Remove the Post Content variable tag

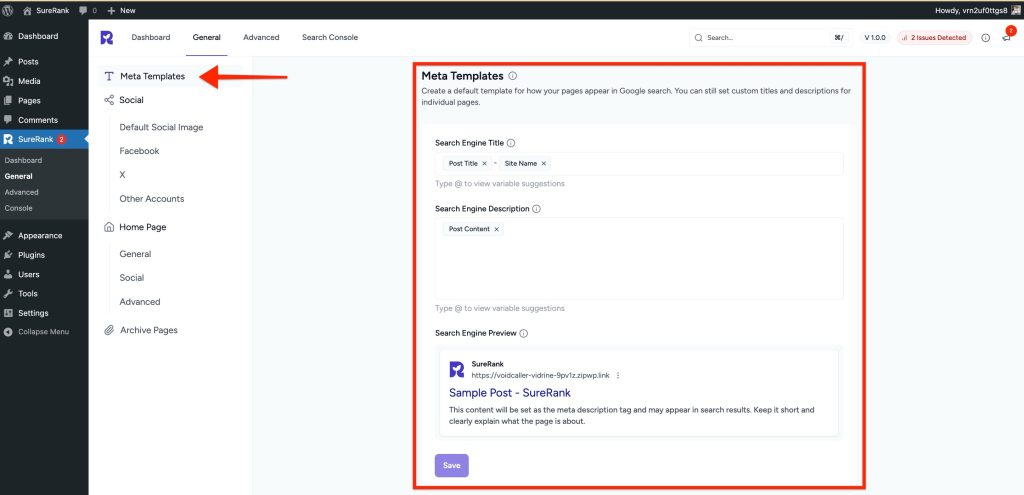pyautogui.click(x=496, y=229)
